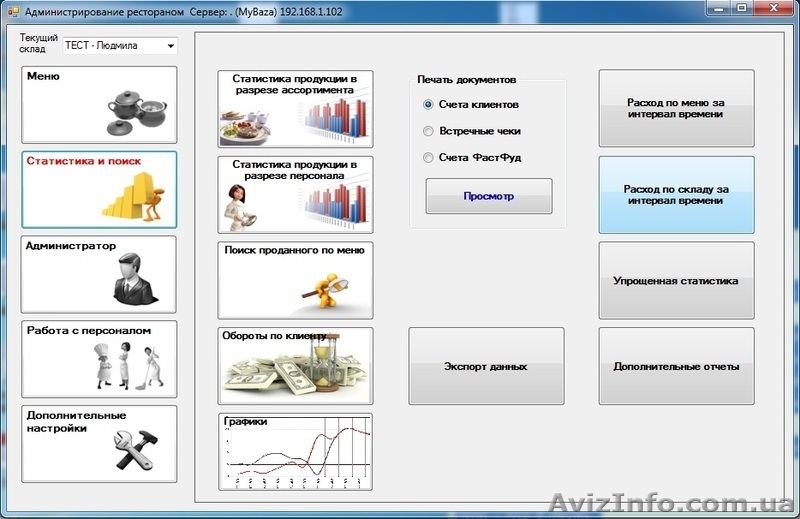Open Расход по меню за интервал времени

click(676, 108)
